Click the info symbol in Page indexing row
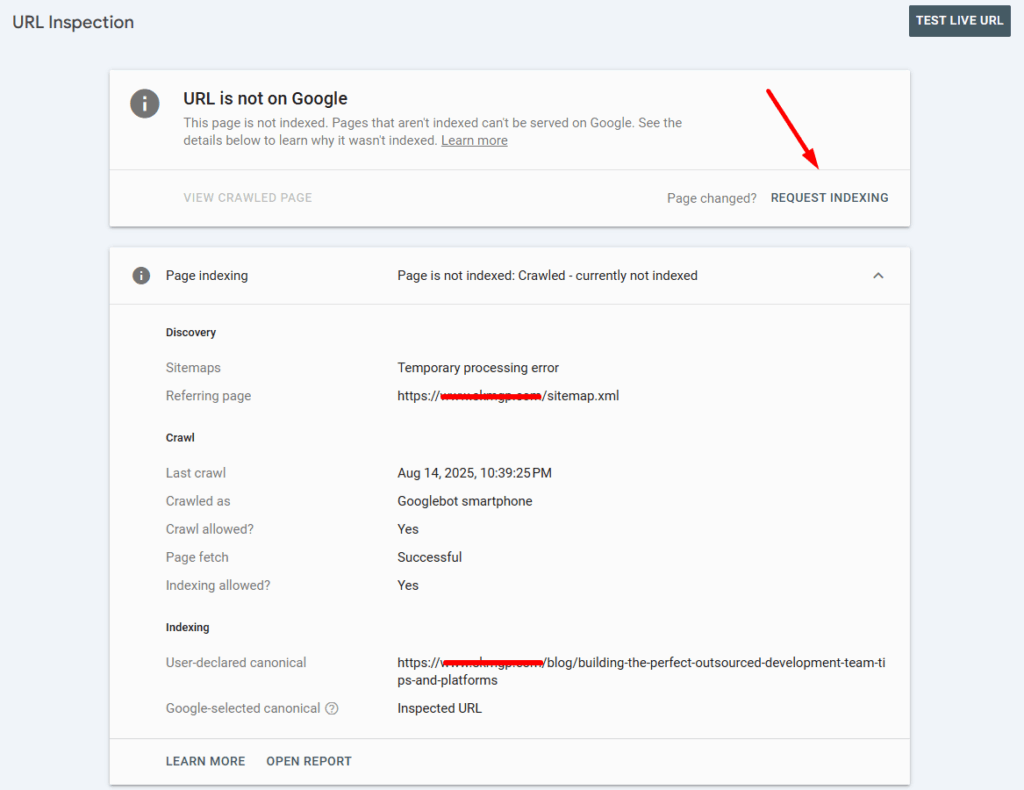The image size is (1024, 790). click(x=140, y=275)
